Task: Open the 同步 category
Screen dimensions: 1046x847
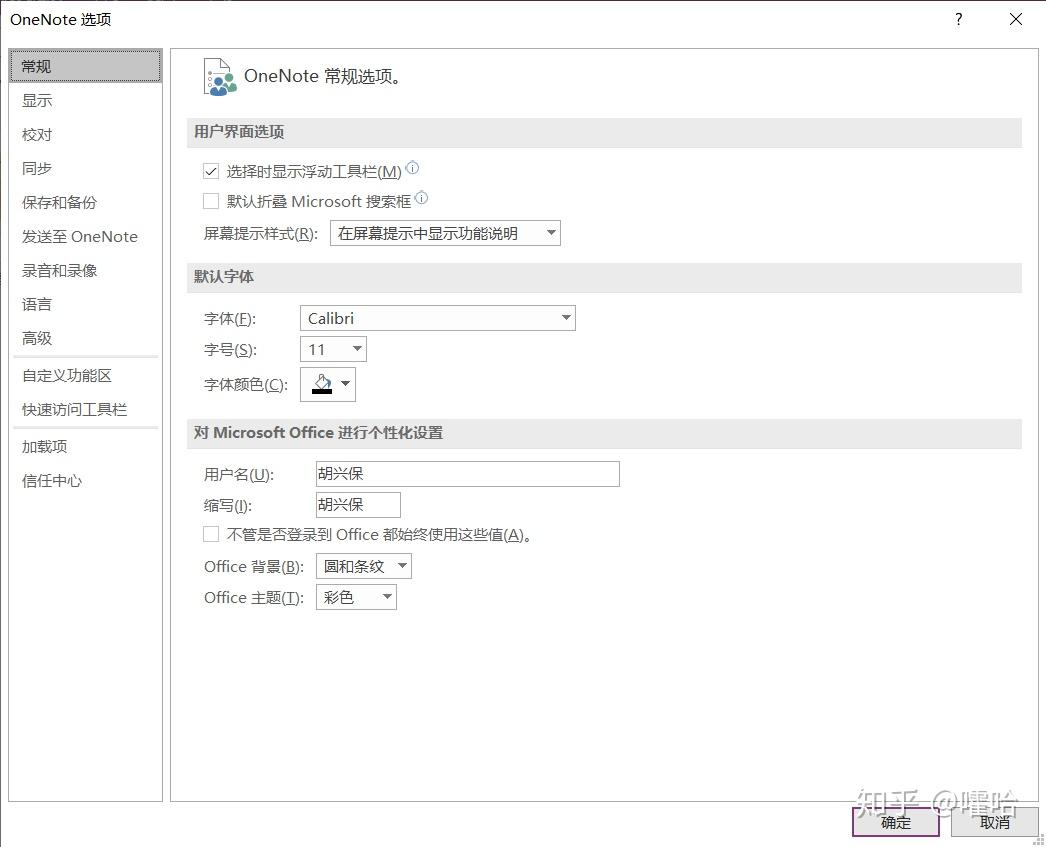Action: (85, 169)
